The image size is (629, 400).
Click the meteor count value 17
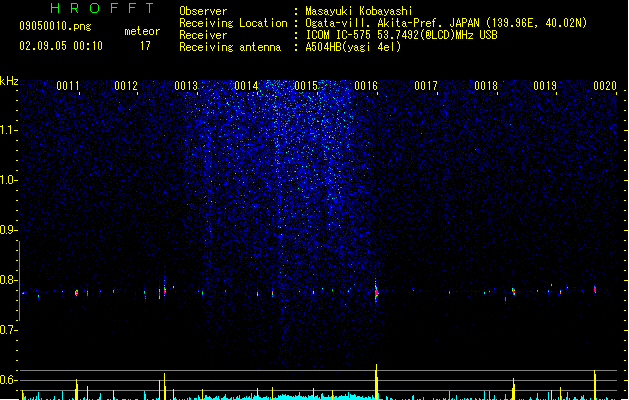tap(145, 46)
